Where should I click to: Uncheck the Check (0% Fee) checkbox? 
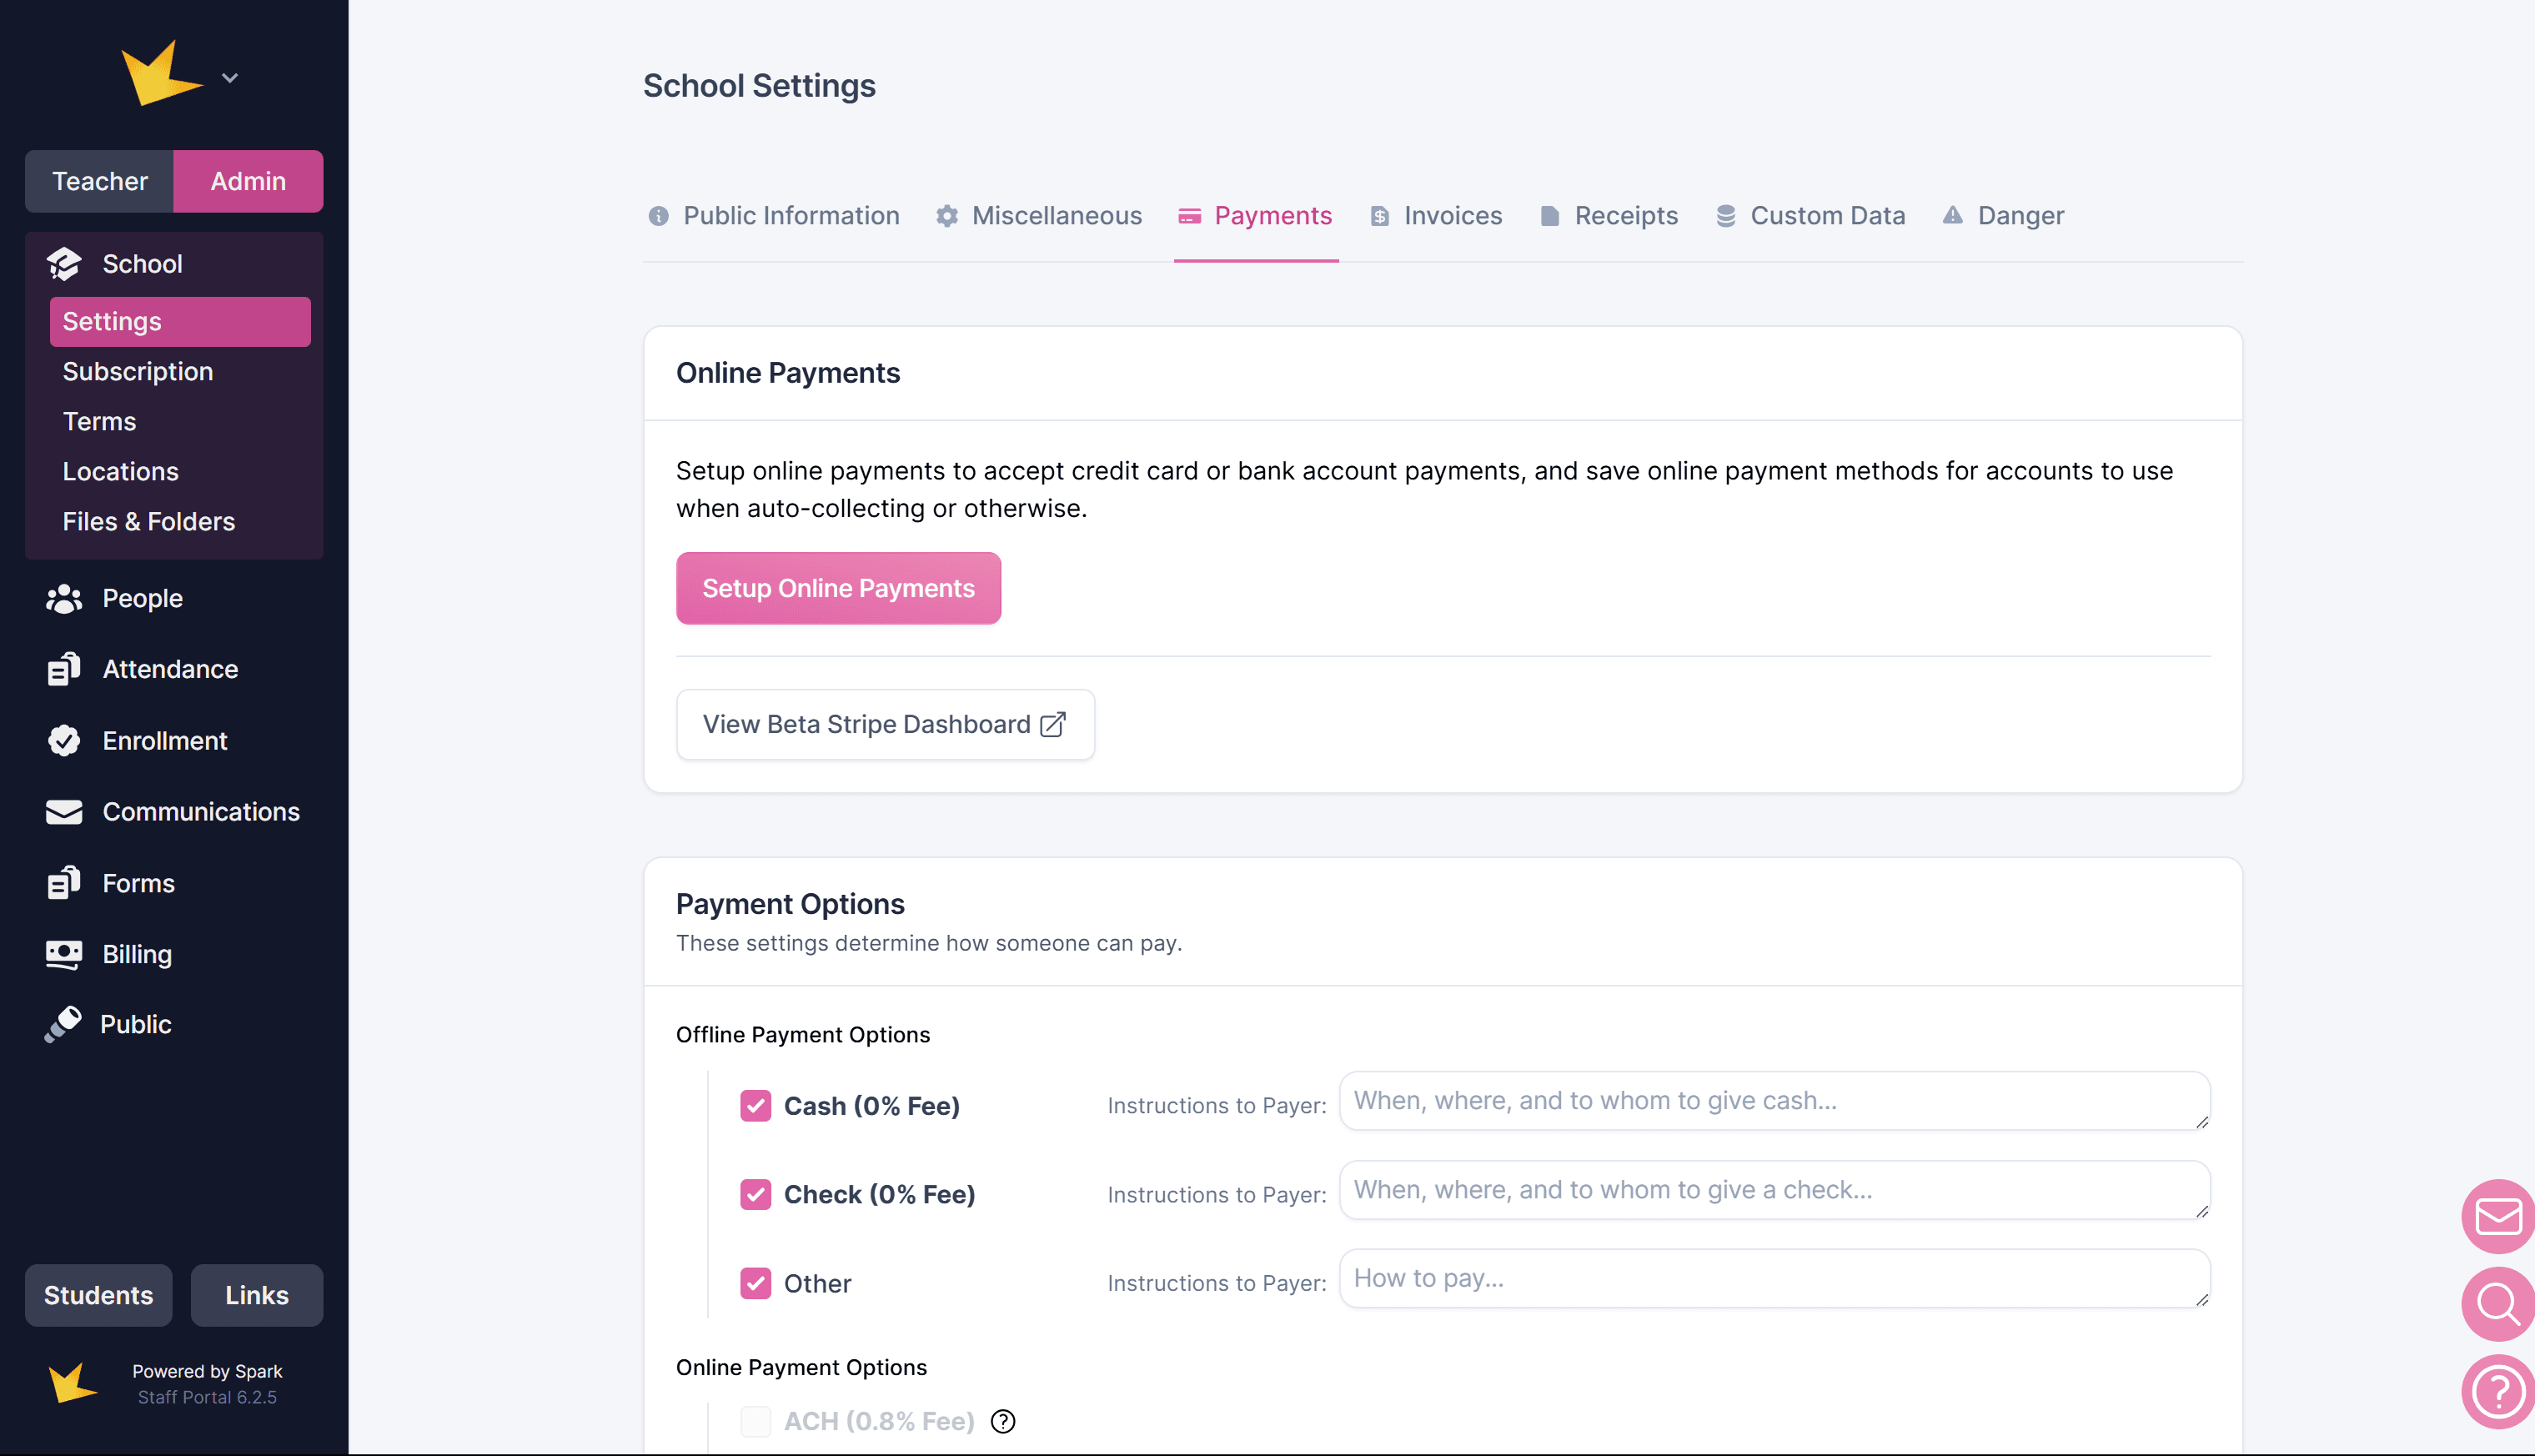tap(755, 1194)
